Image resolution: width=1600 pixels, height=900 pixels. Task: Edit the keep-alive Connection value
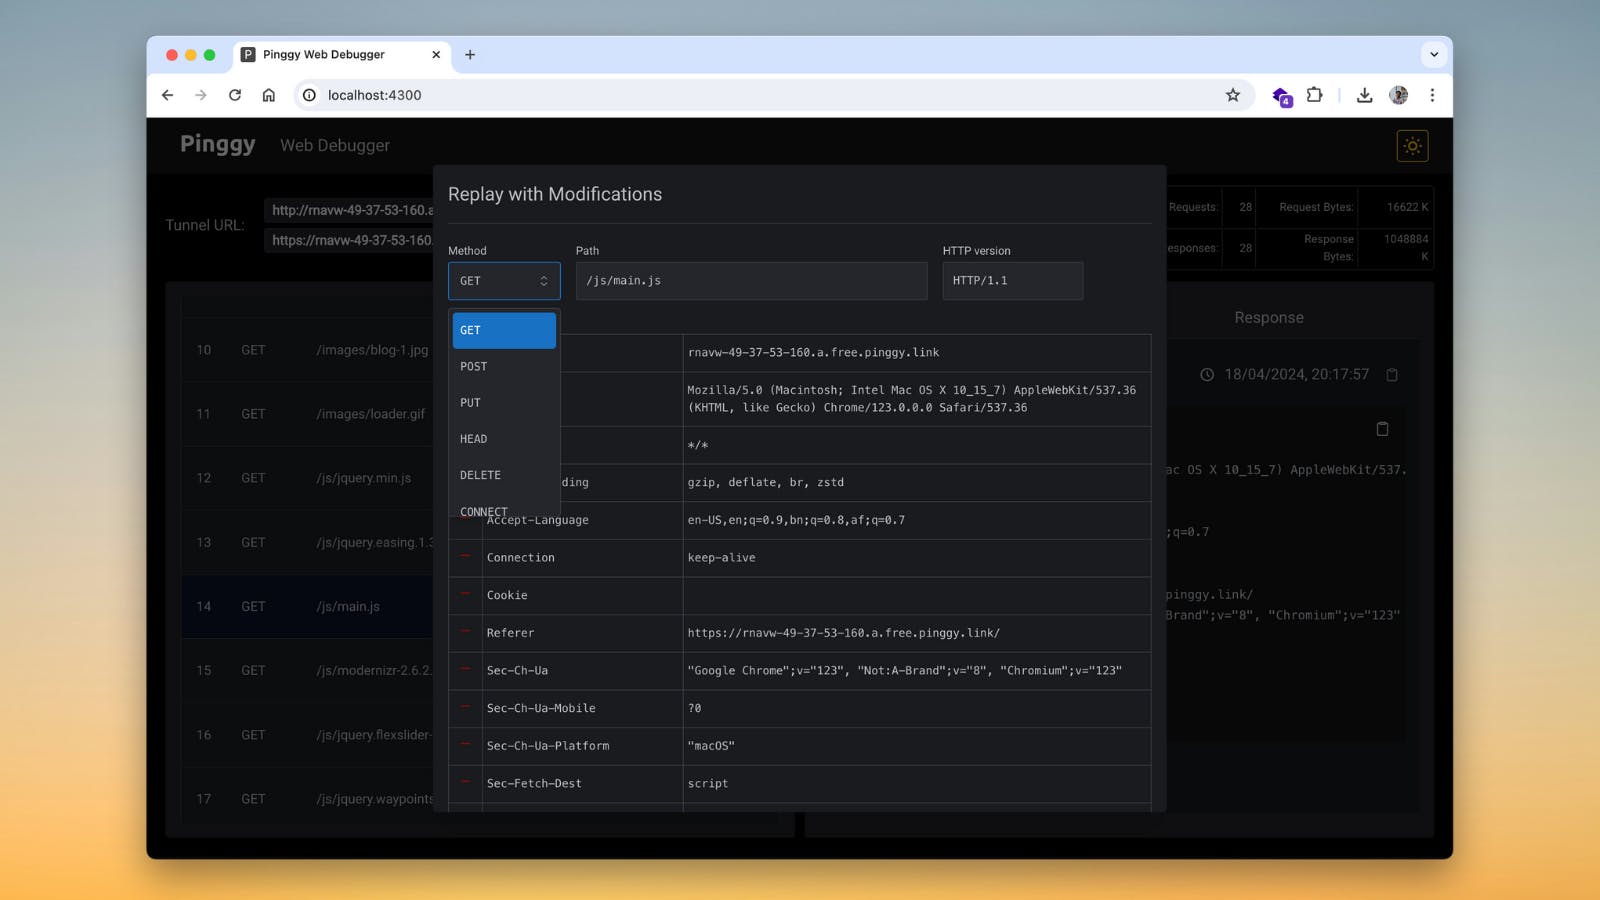pyautogui.click(x=917, y=558)
